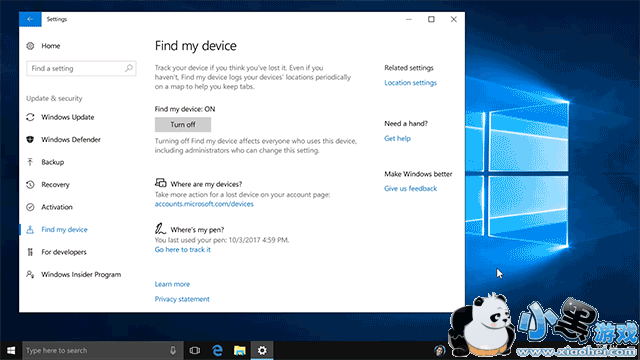Click the Windows Defender shield icon
Image resolution: width=640 pixels, height=360 pixels.
coord(30,140)
